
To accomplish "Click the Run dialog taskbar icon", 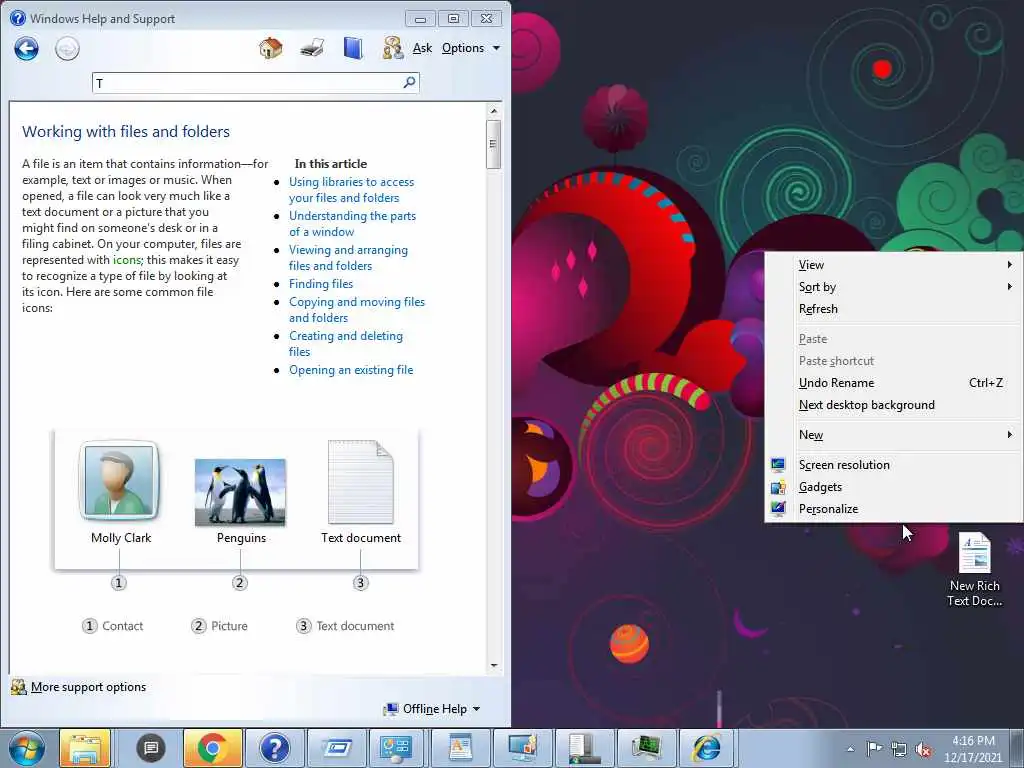I will point(337,748).
